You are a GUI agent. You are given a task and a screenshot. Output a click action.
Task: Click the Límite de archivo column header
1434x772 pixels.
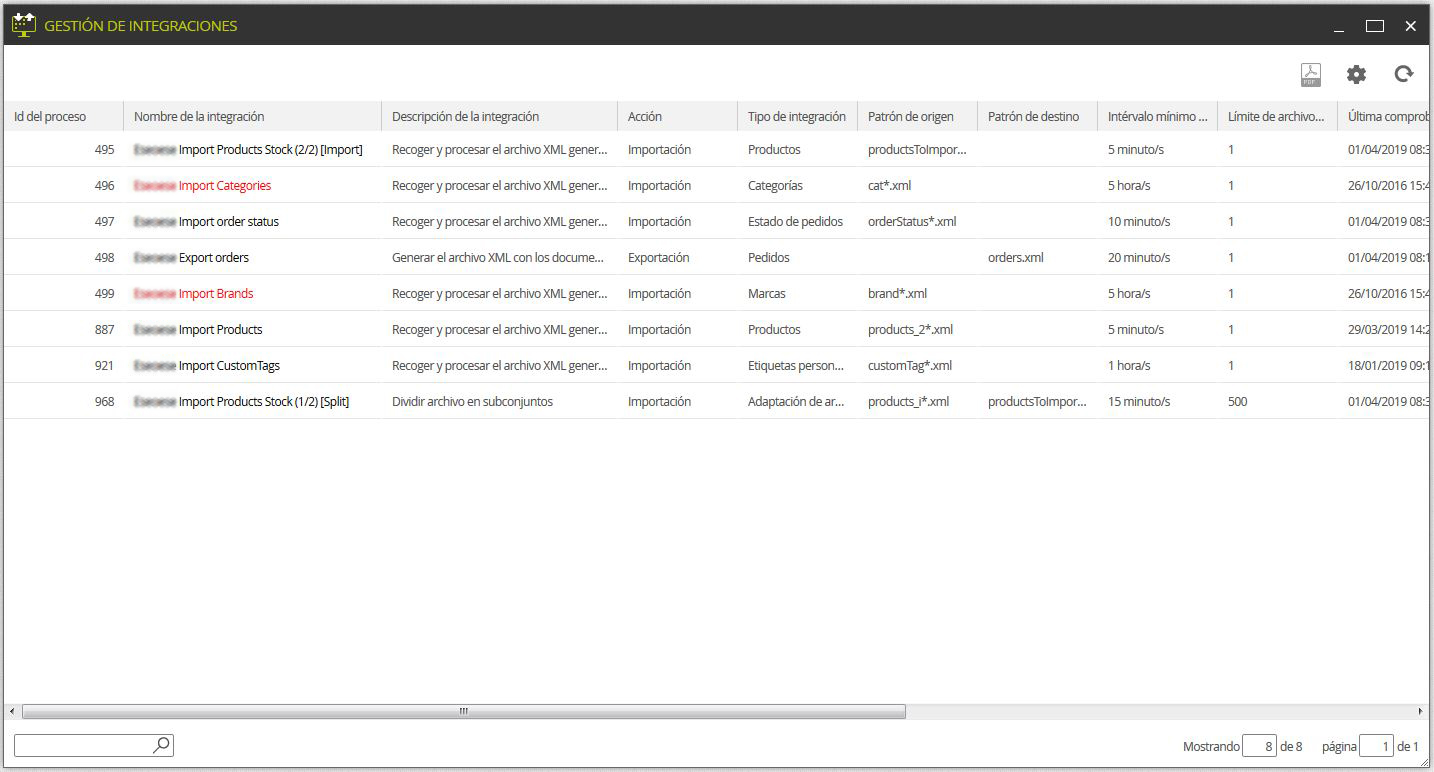click(x=1277, y=116)
